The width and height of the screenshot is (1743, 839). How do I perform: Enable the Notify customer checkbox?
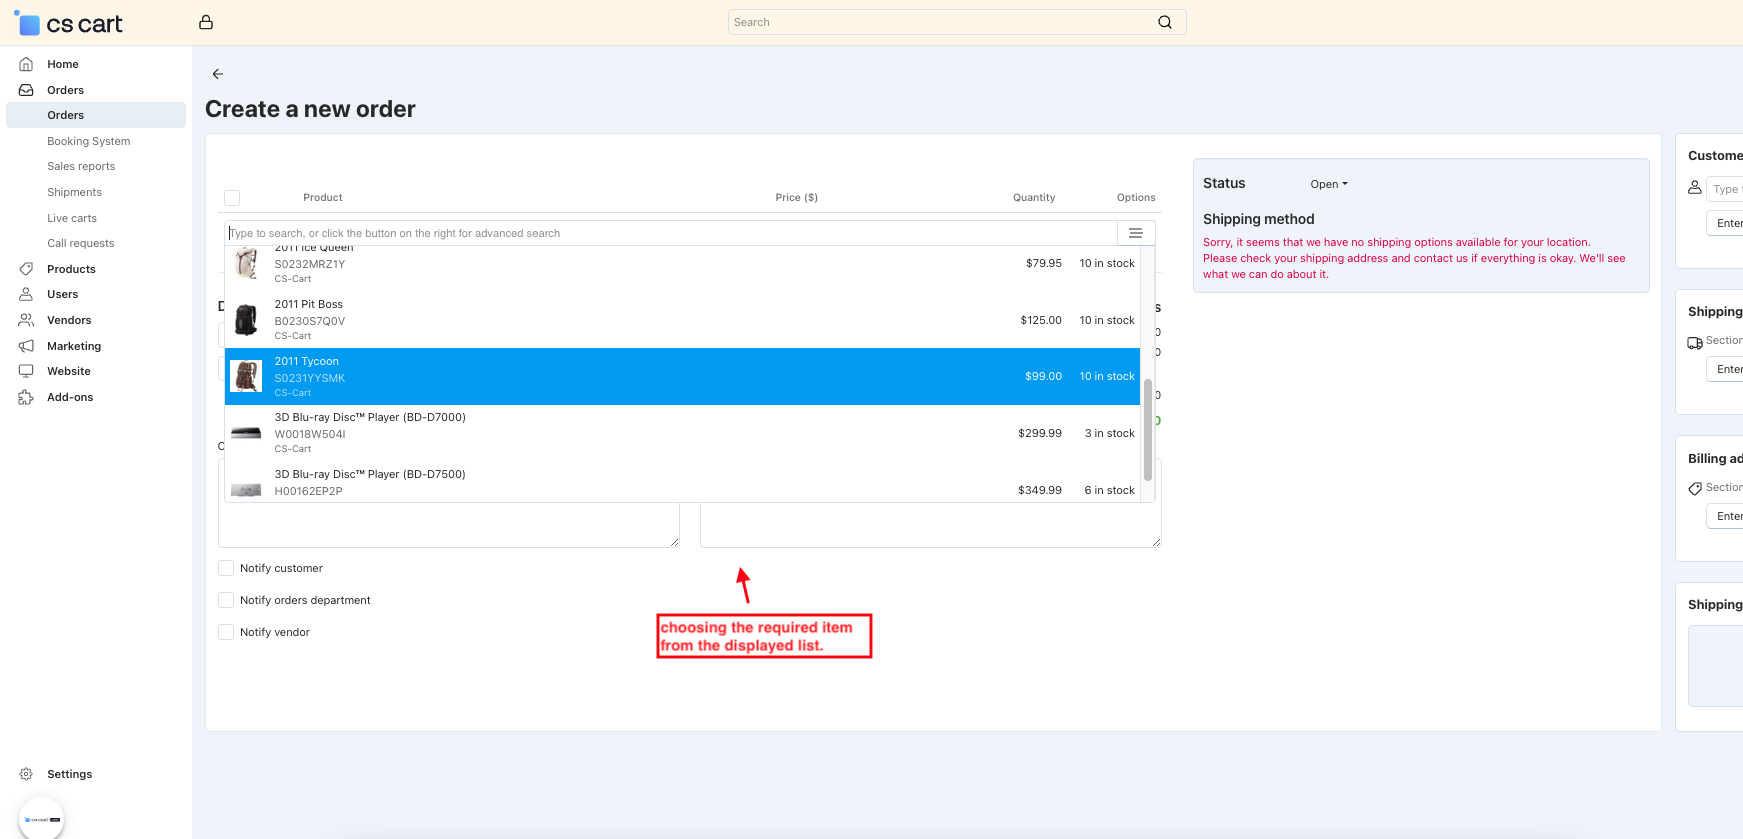[226, 568]
